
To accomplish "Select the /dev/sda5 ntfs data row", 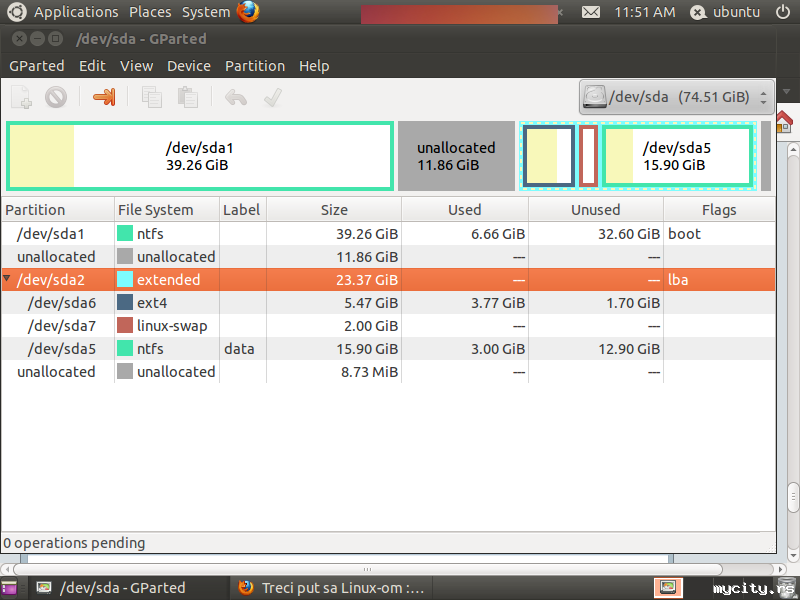I will point(388,348).
